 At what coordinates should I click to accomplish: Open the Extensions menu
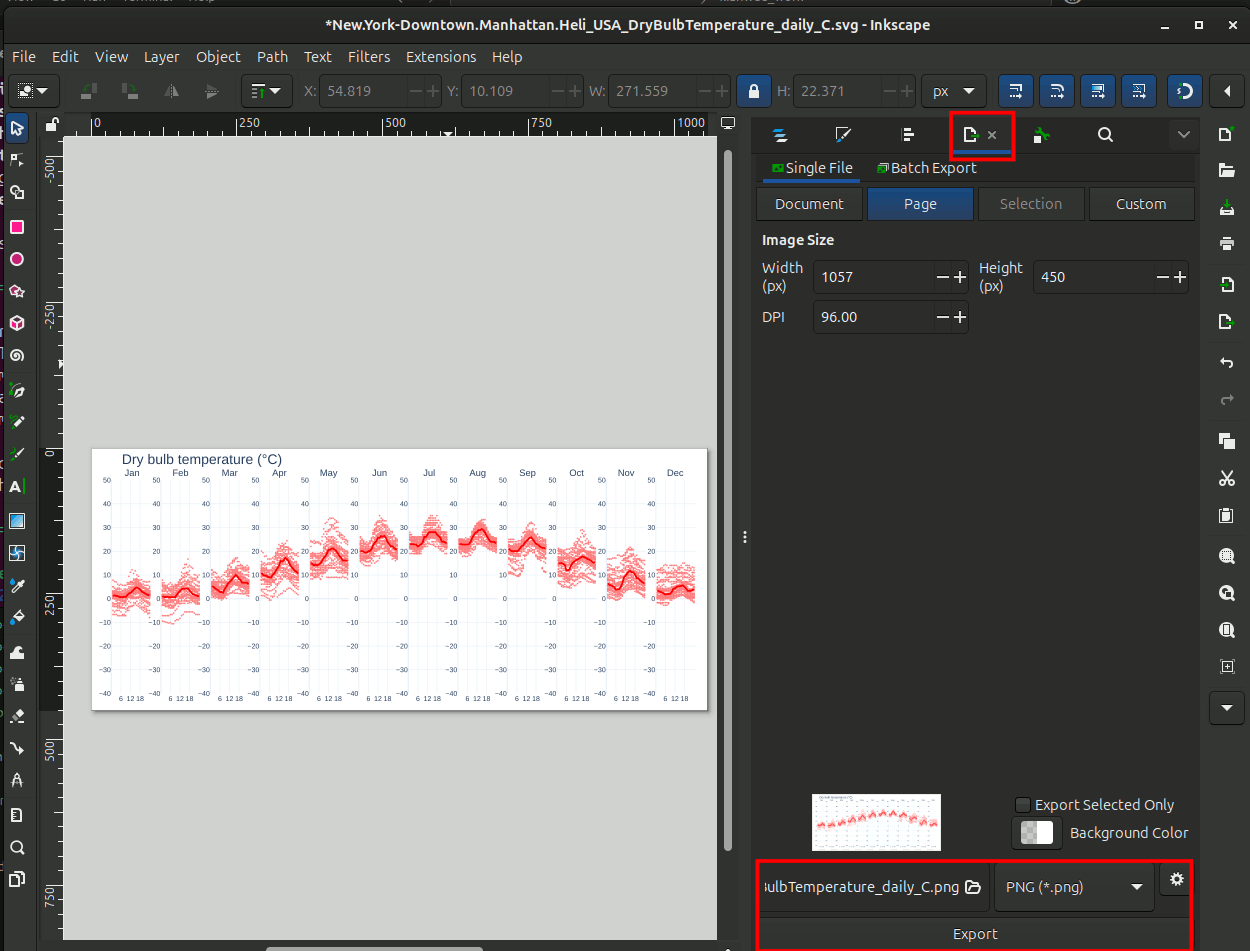click(x=440, y=57)
